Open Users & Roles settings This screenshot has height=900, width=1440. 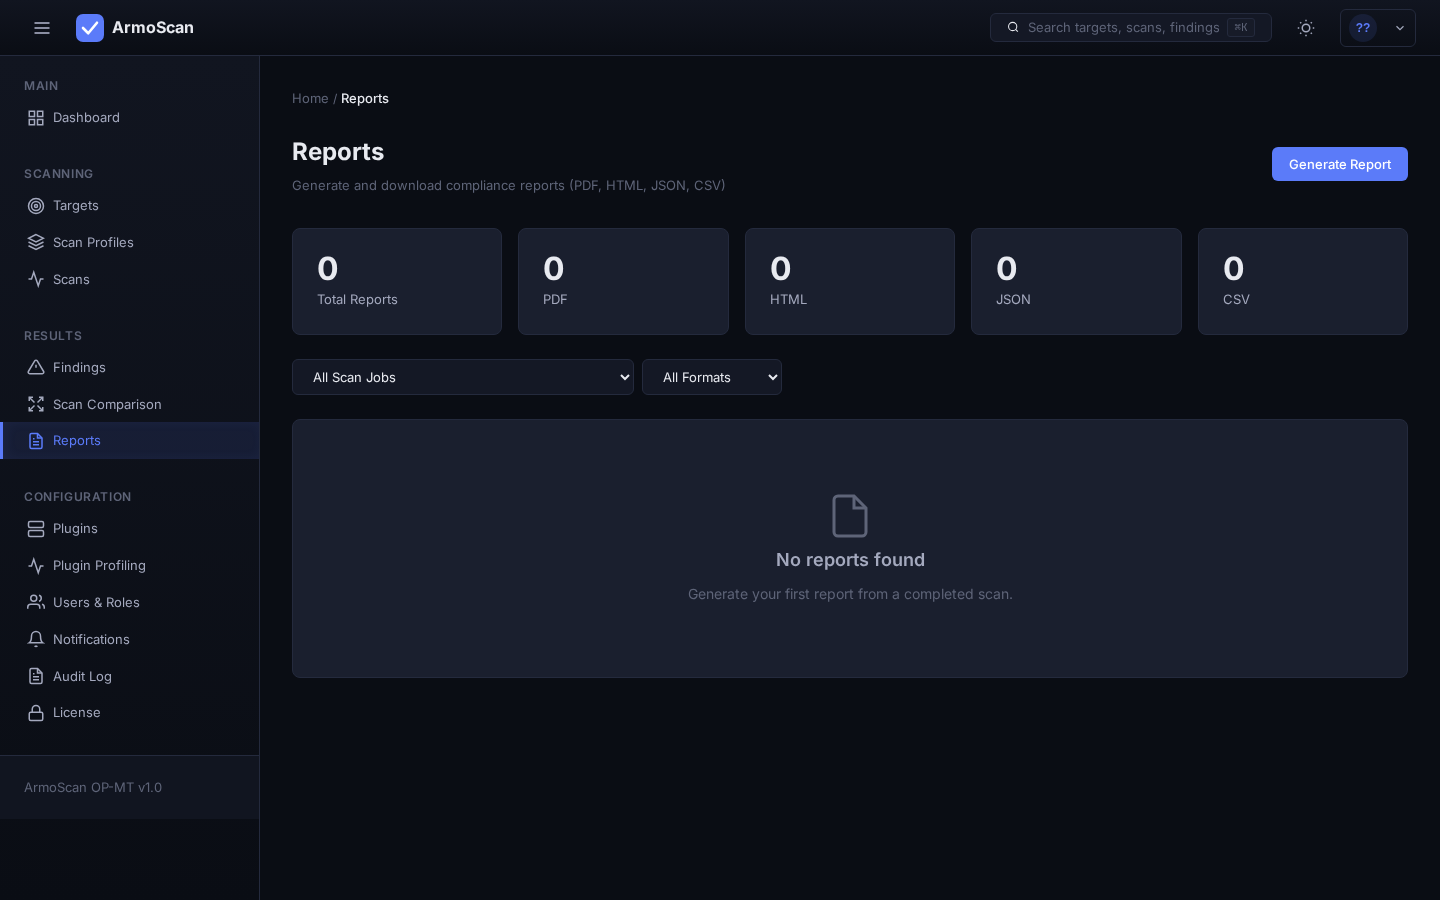tap(130, 603)
